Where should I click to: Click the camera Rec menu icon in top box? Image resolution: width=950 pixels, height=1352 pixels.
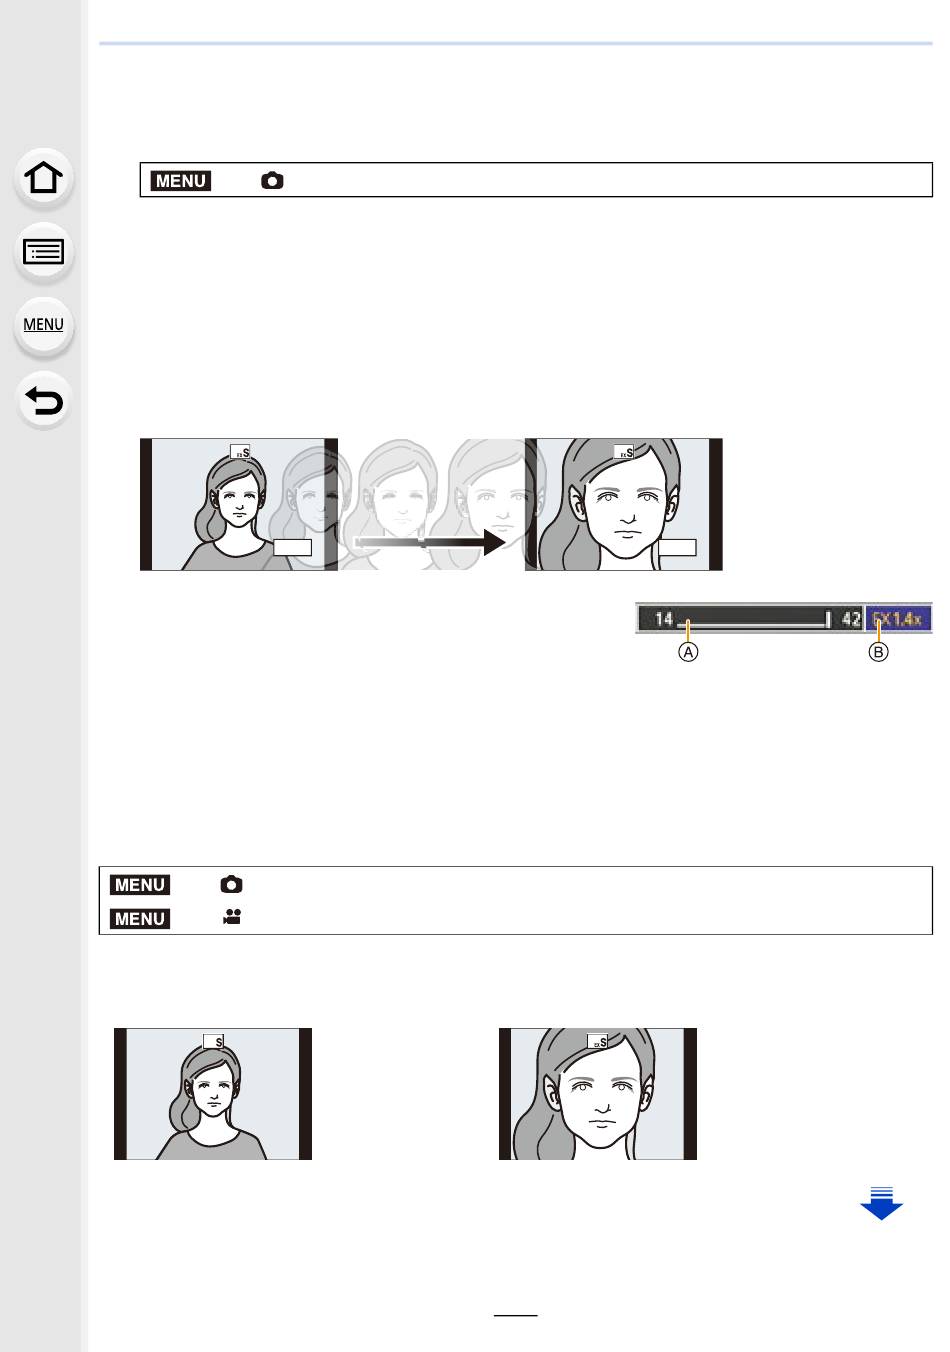tap(272, 181)
